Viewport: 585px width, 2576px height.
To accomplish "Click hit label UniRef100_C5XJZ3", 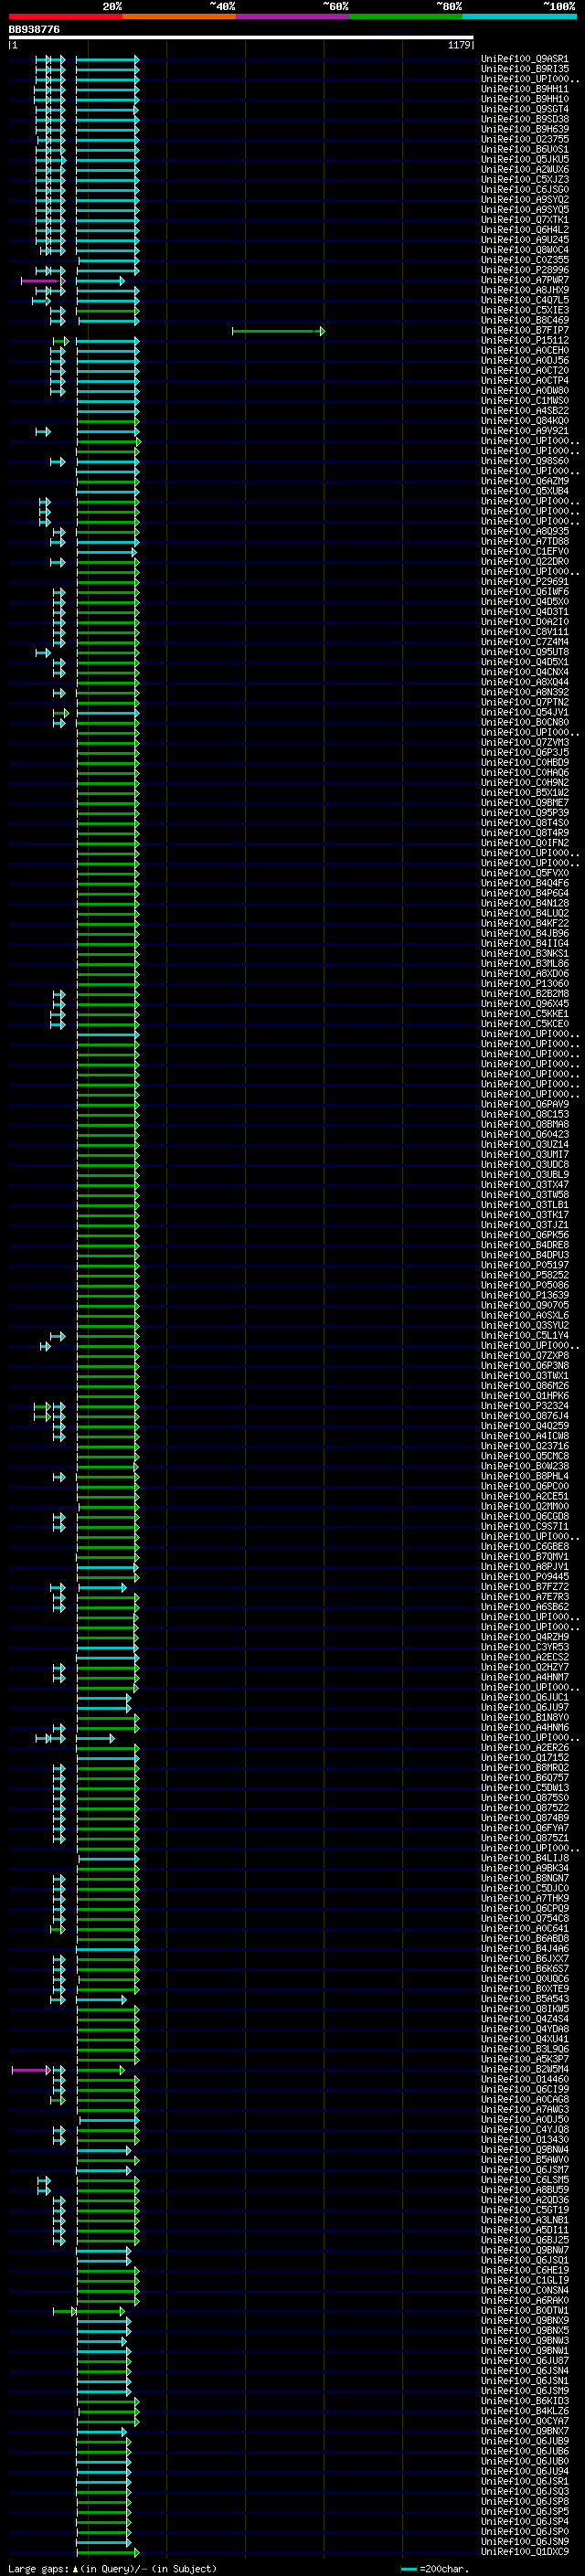I will (x=525, y=180).
